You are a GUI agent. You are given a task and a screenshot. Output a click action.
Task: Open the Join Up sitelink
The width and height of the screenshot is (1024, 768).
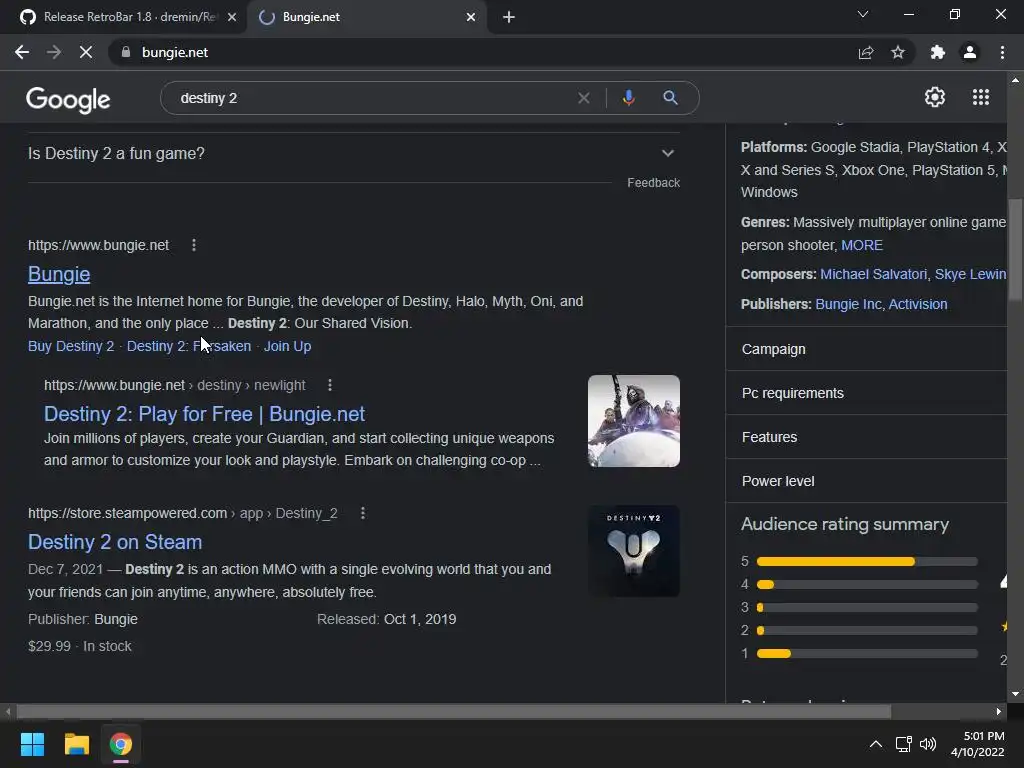[x=287, y=346]
